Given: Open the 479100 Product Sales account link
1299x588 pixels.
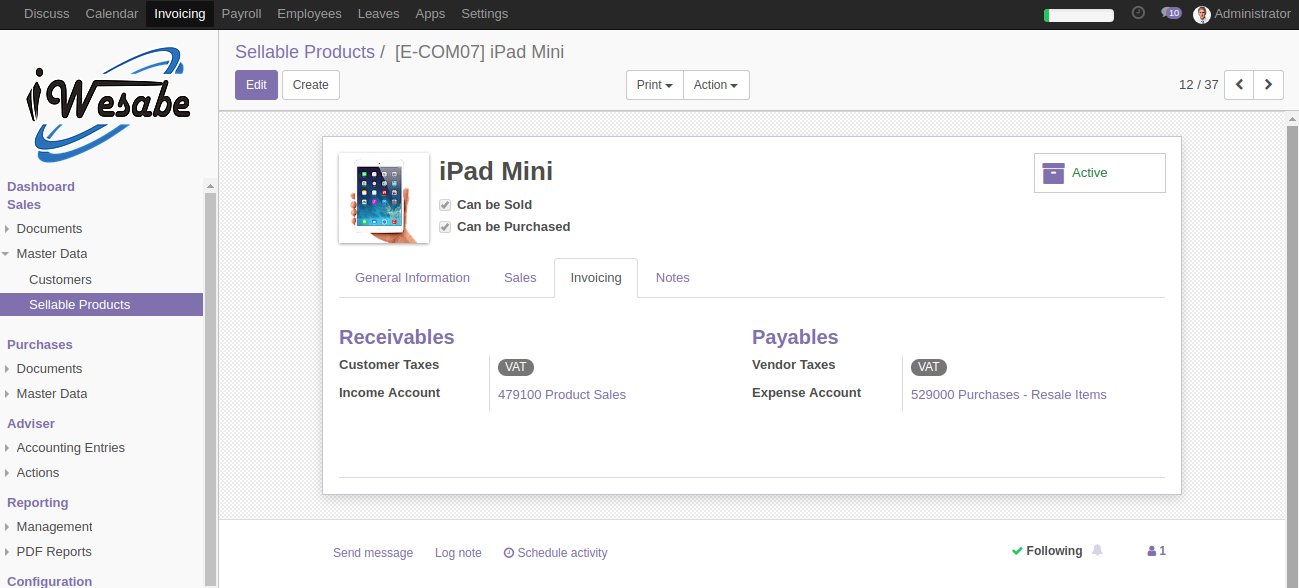Looking at the screenshot, I should click(x=562, y=395).
